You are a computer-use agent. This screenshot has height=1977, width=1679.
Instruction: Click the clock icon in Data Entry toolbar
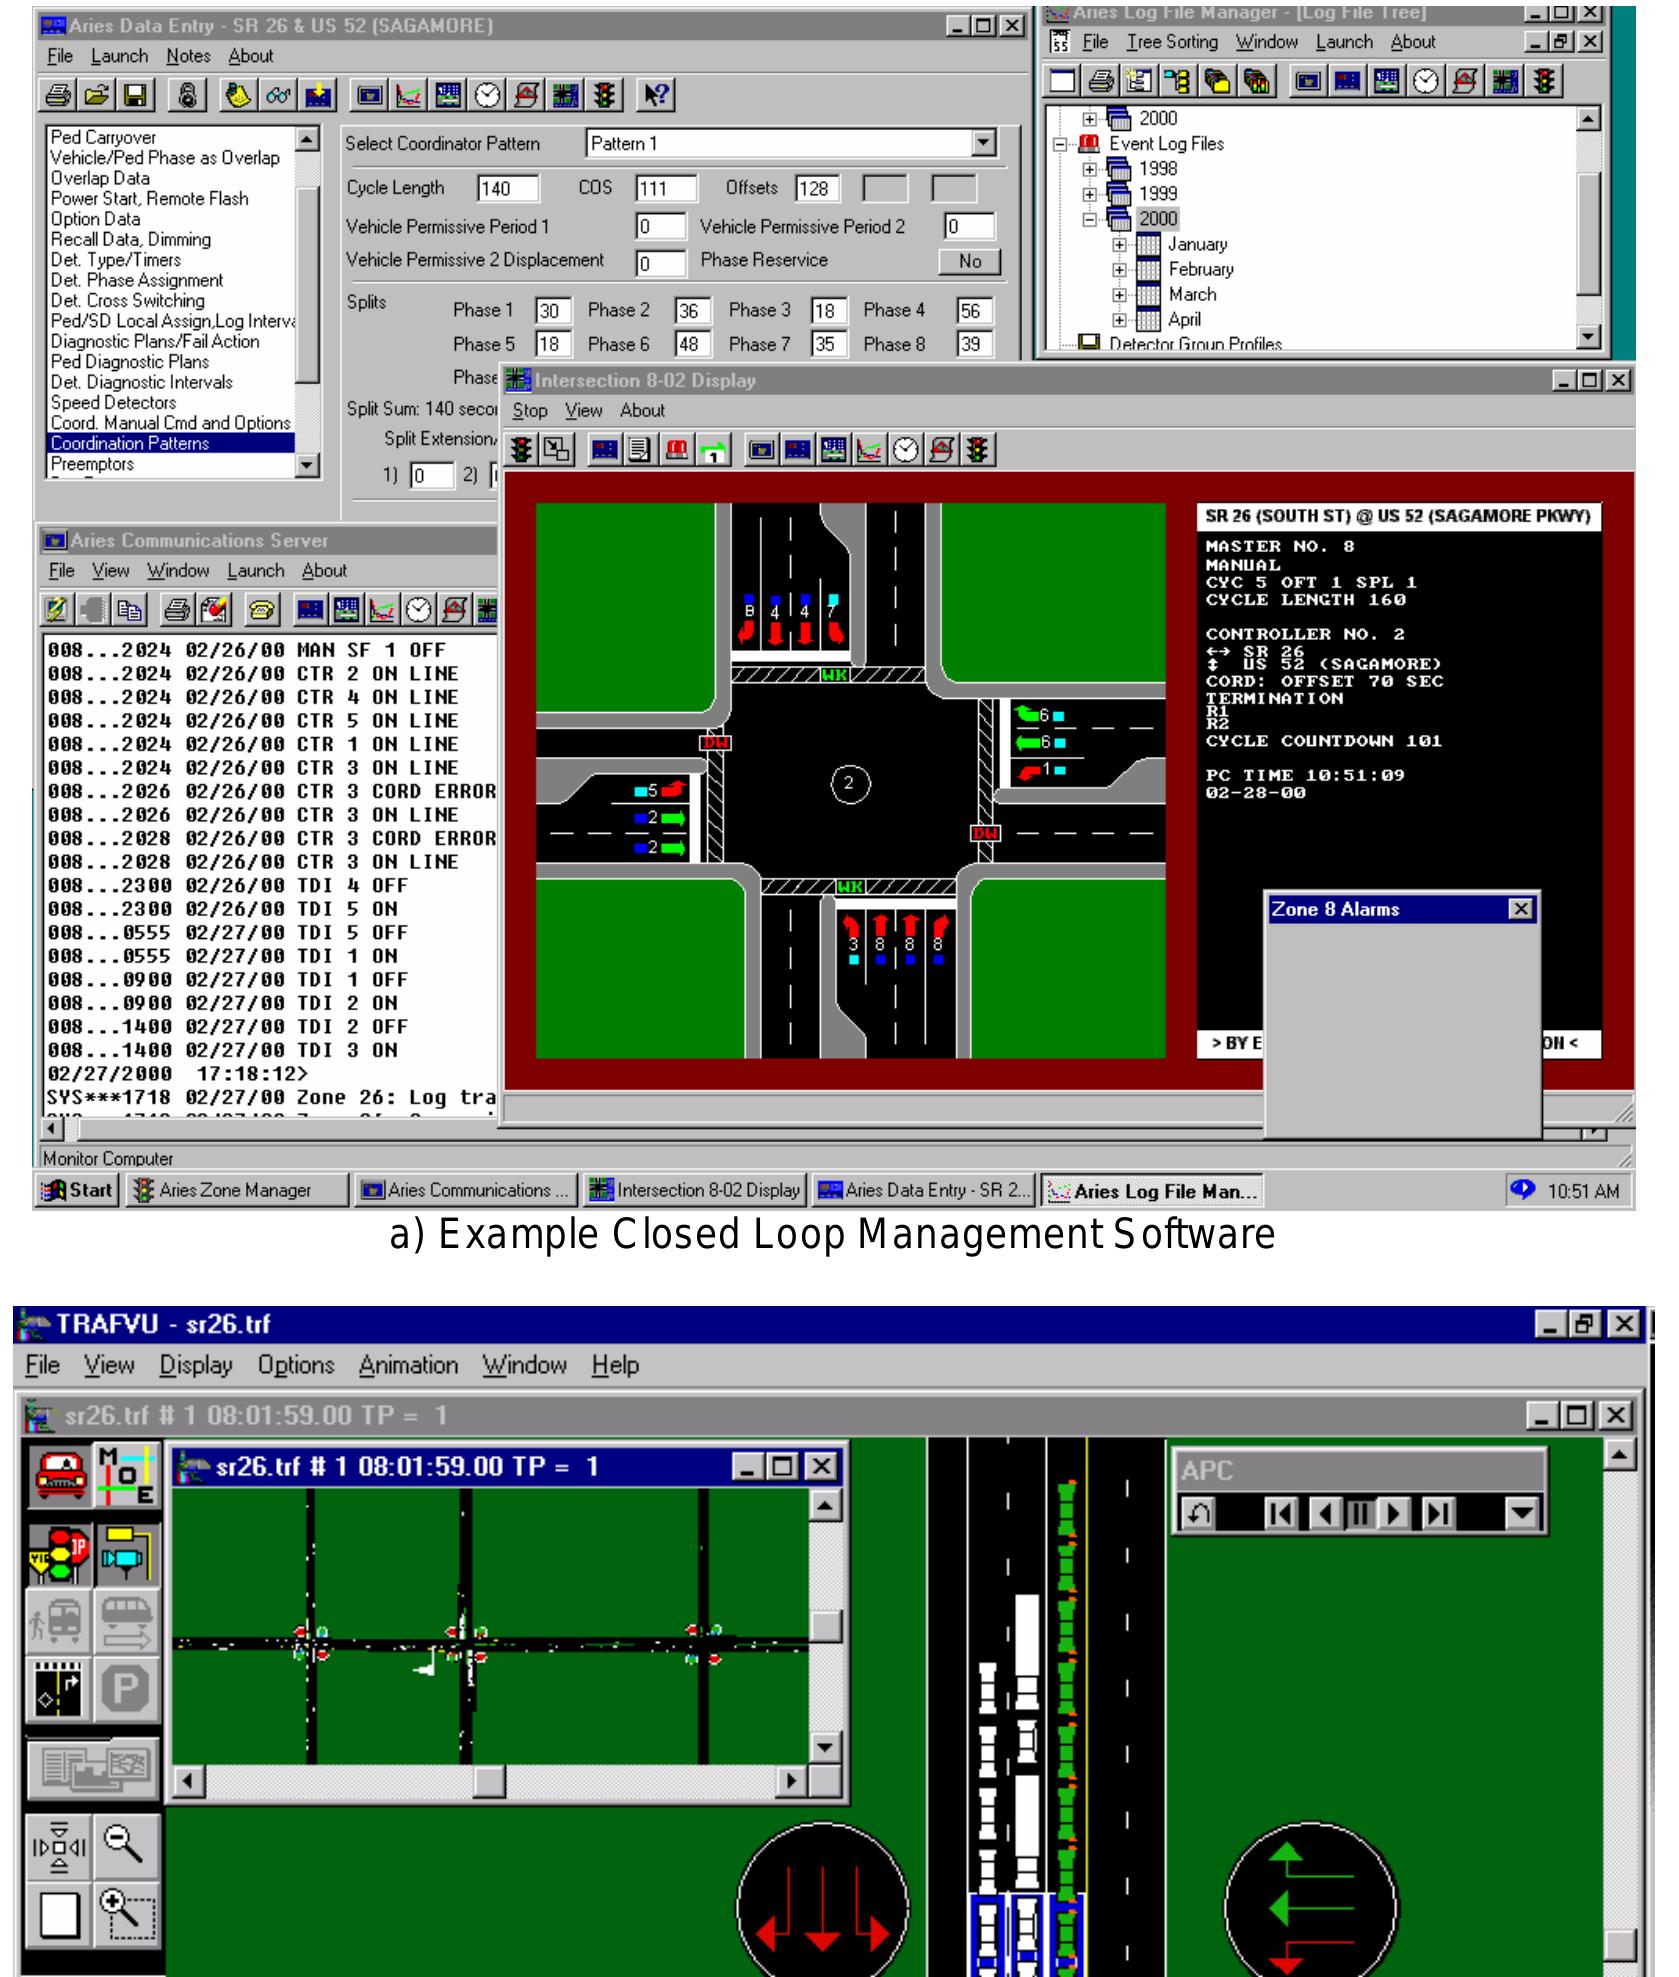tap(488, 95)
